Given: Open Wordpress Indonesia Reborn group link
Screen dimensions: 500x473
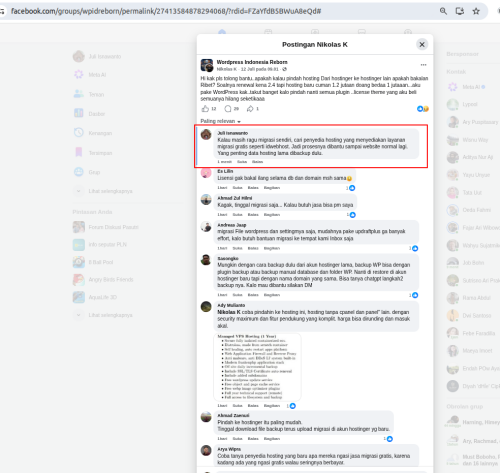Looking at the screenshot, I should [252, 62].
